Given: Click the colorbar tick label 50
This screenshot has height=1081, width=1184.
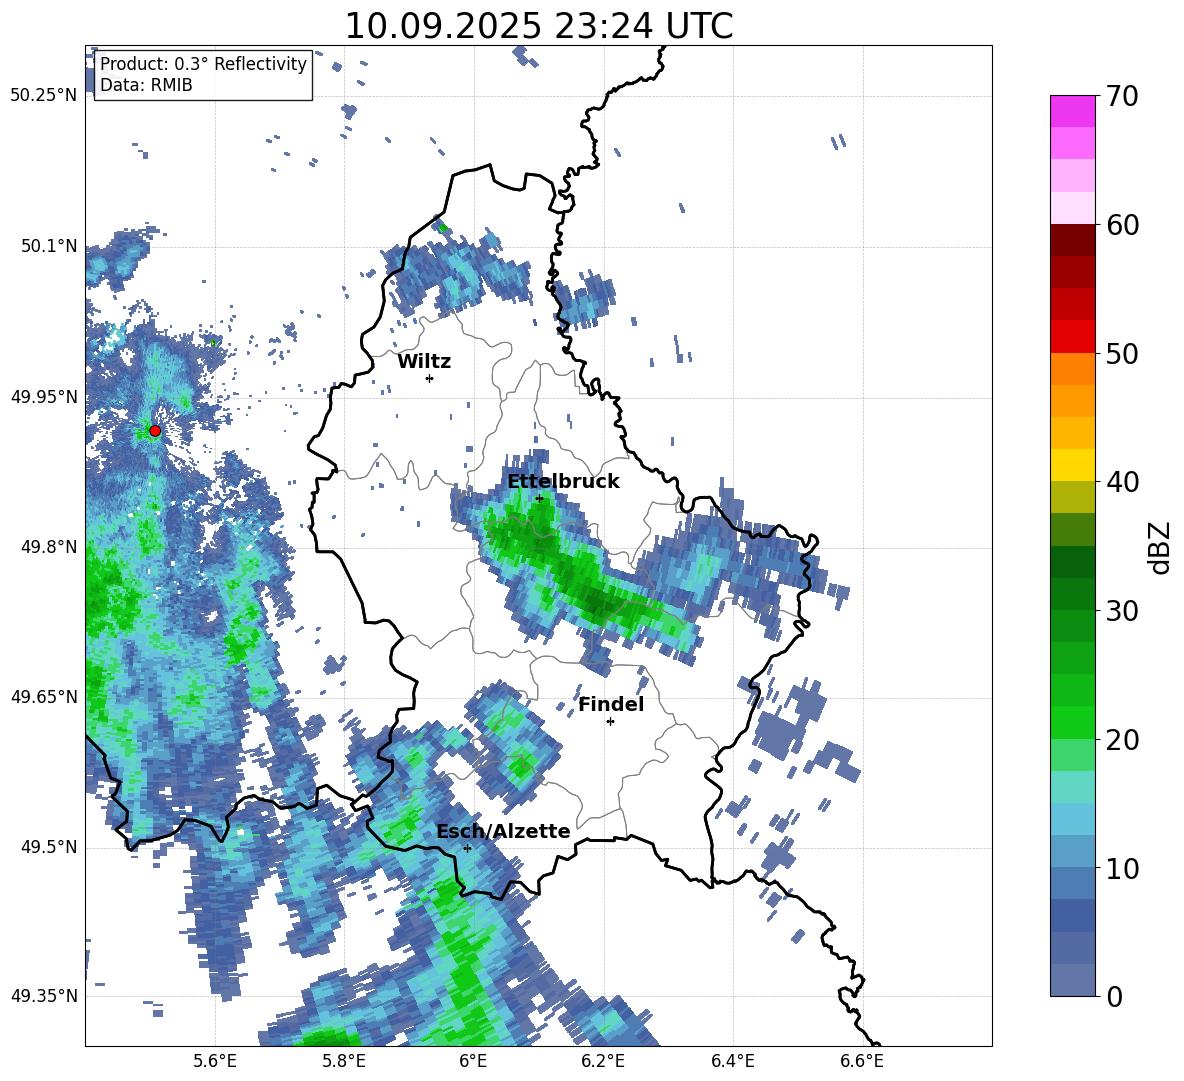Looking at the screenshot, I should 1122,354.
